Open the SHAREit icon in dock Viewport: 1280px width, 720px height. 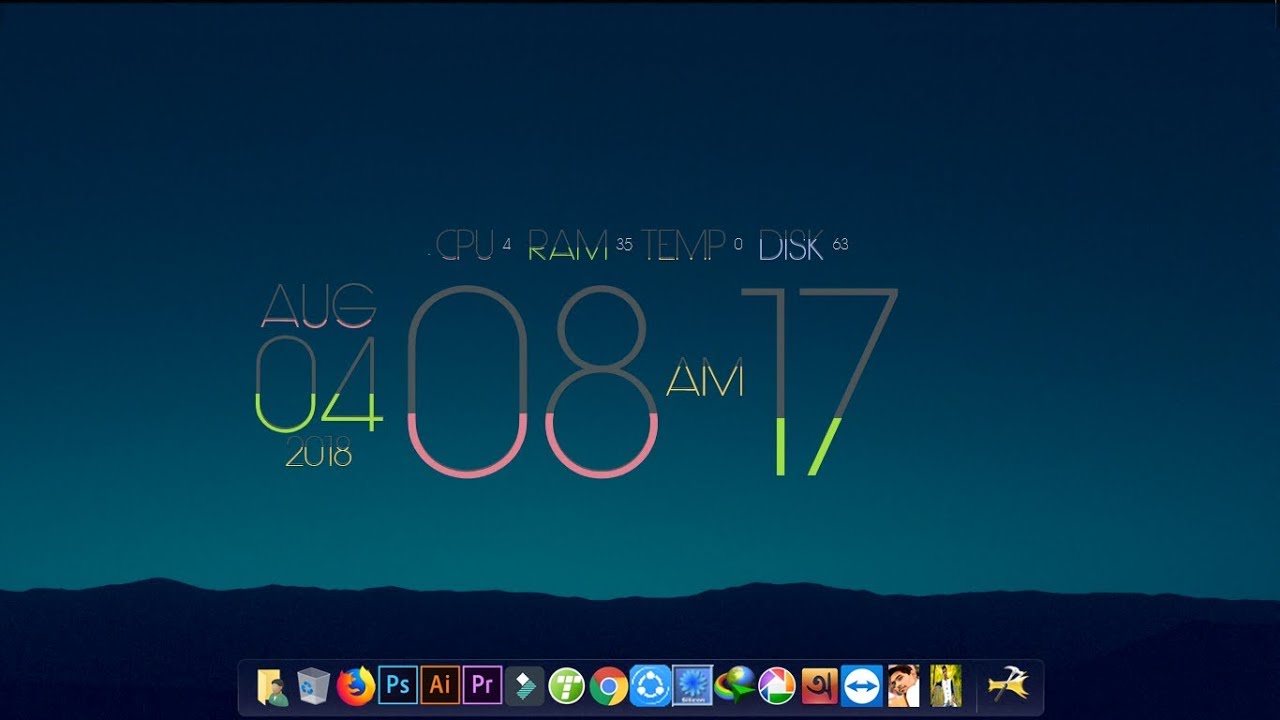(650, 686)
